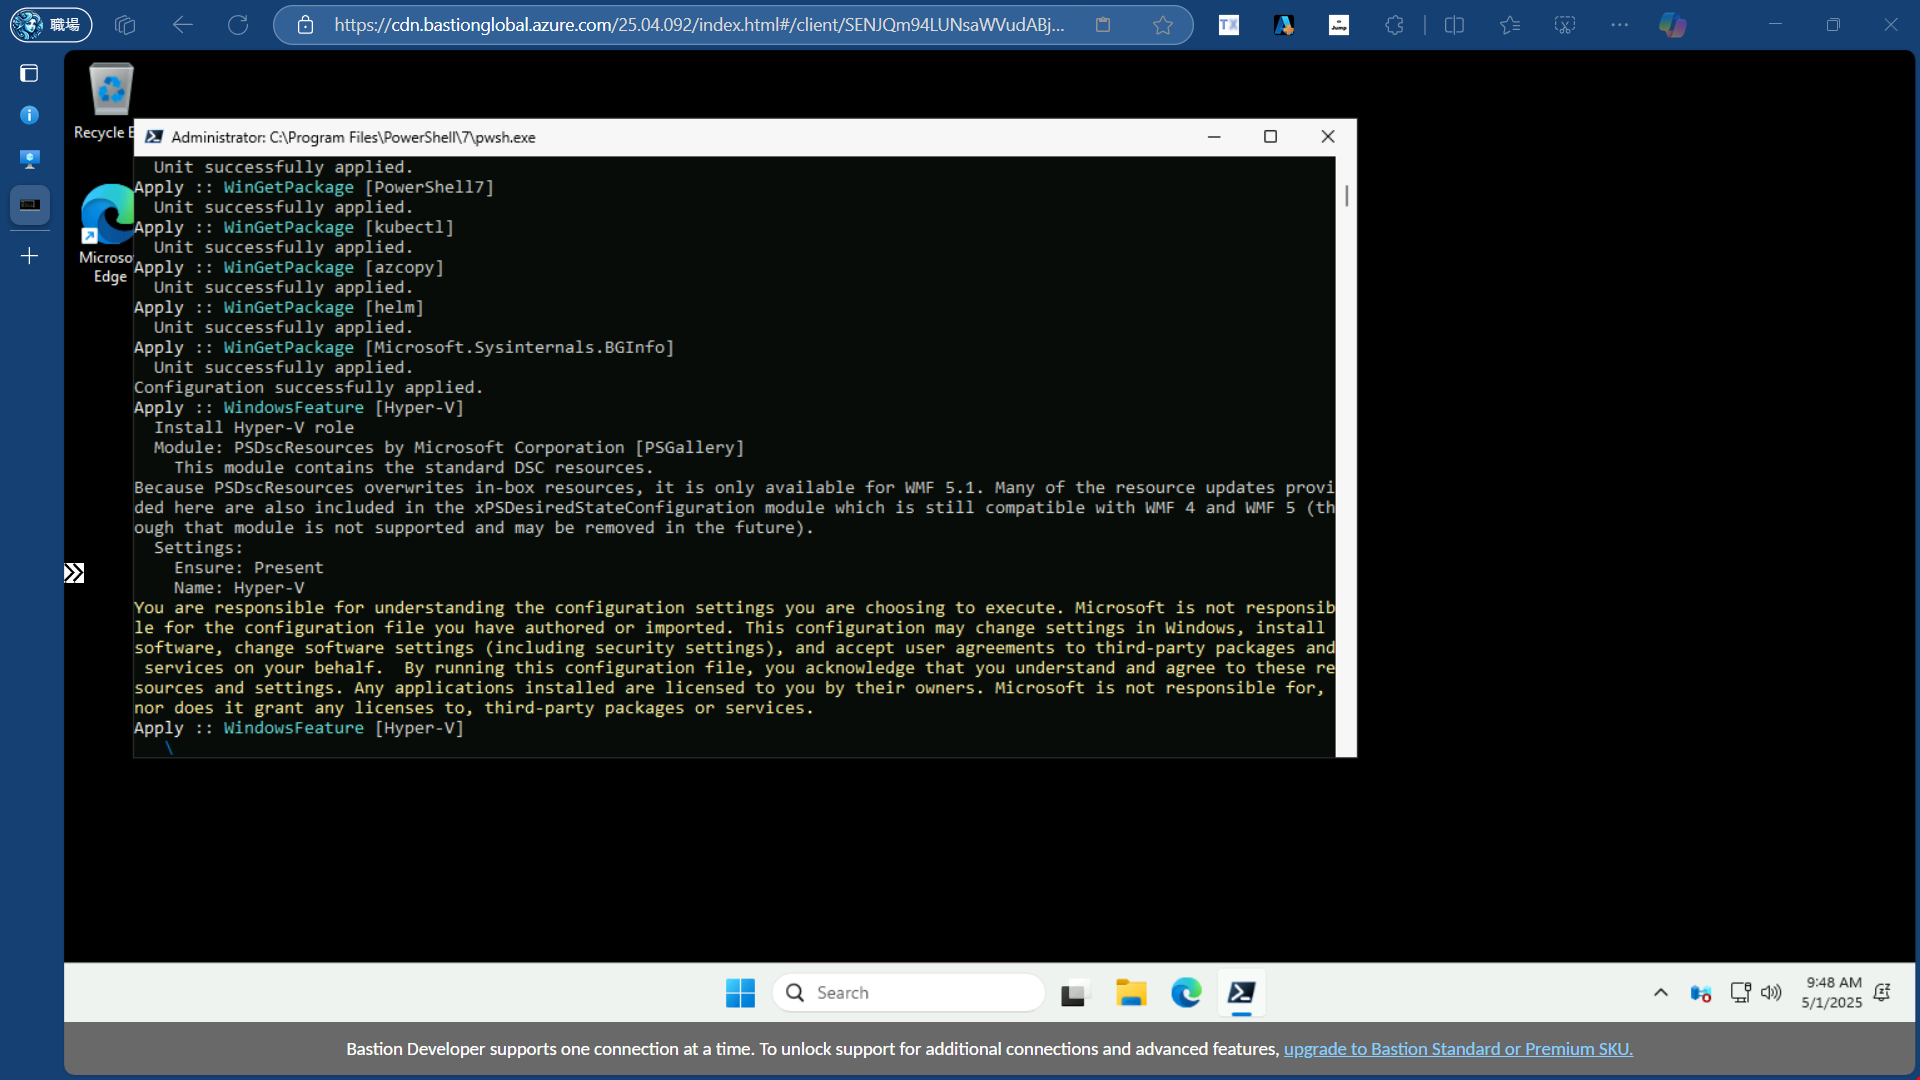Image resolution: width=1920 pixels, height=1080 pixels.
Task: Show hidden system tray icons chevron
Action: pos(1660,993)
